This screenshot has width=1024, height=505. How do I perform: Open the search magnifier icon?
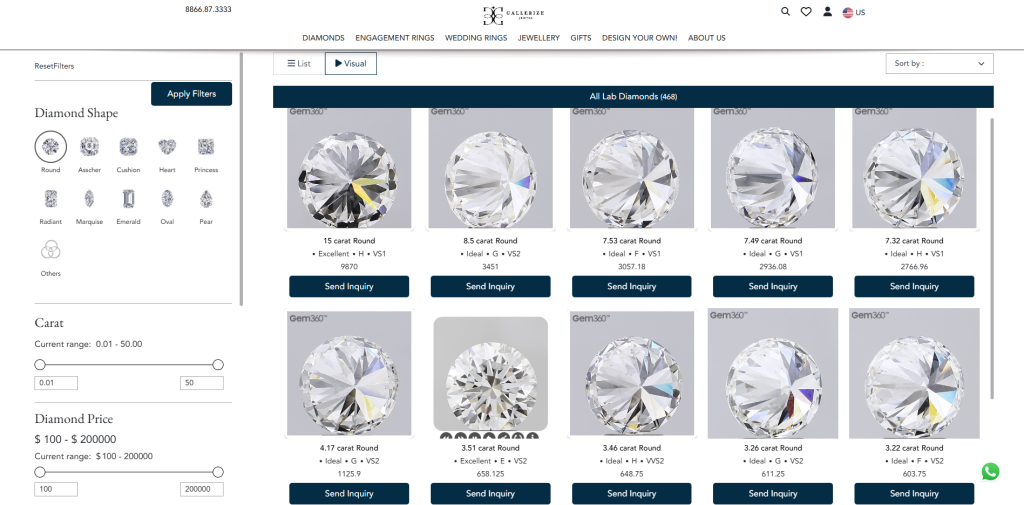point(785,11)
